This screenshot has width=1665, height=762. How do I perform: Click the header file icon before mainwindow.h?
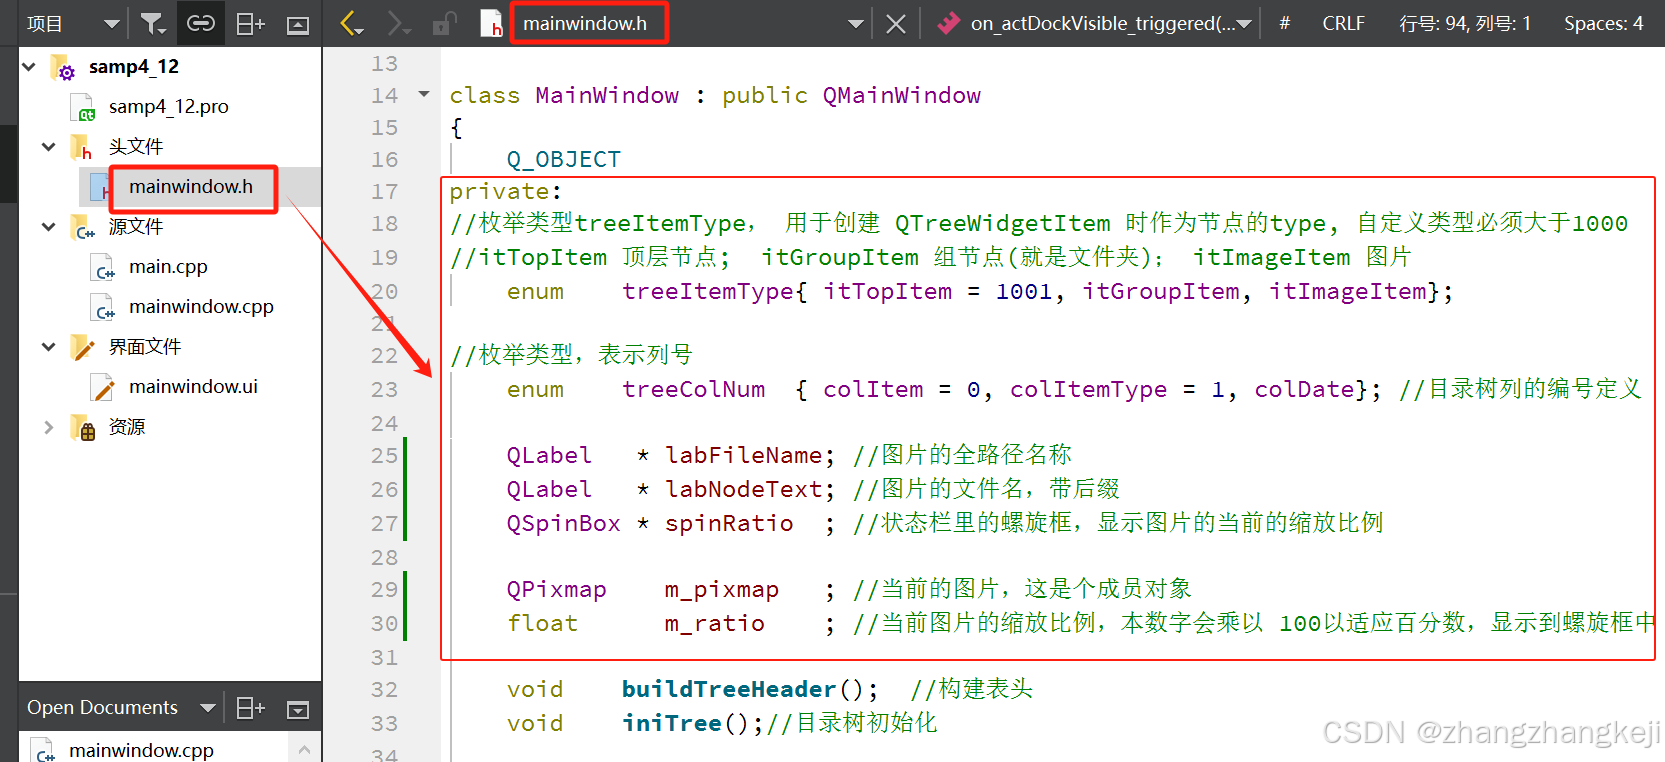[491, 23]
